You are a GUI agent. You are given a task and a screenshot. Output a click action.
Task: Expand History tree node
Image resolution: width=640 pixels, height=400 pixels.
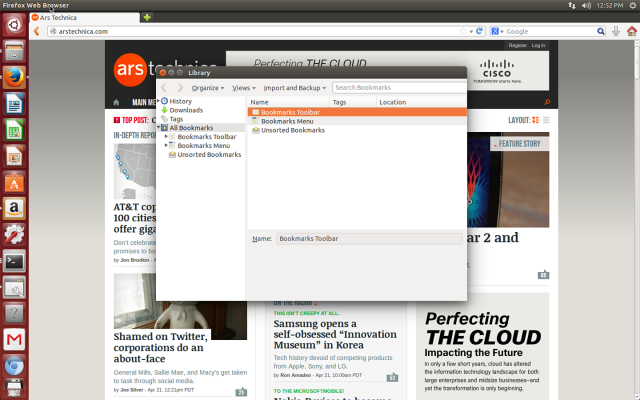click(158, 101)
